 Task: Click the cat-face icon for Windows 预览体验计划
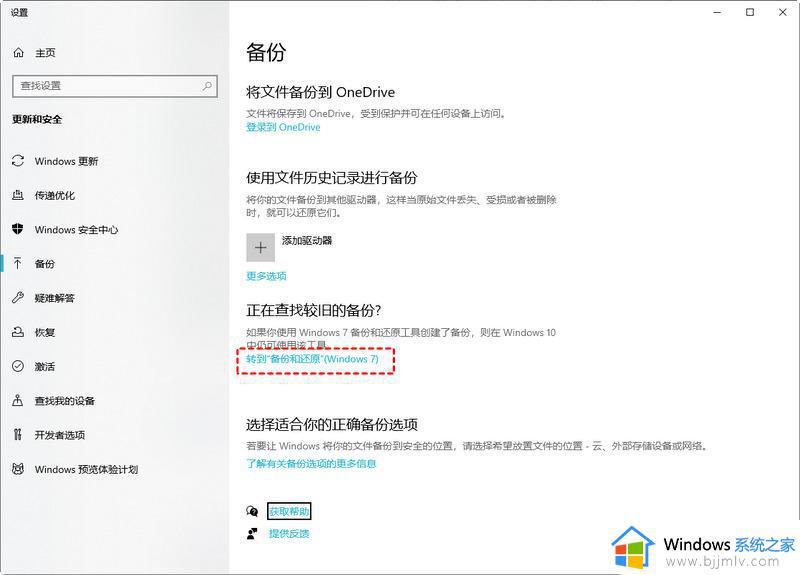pyautogui.click(x=18, y=468)
